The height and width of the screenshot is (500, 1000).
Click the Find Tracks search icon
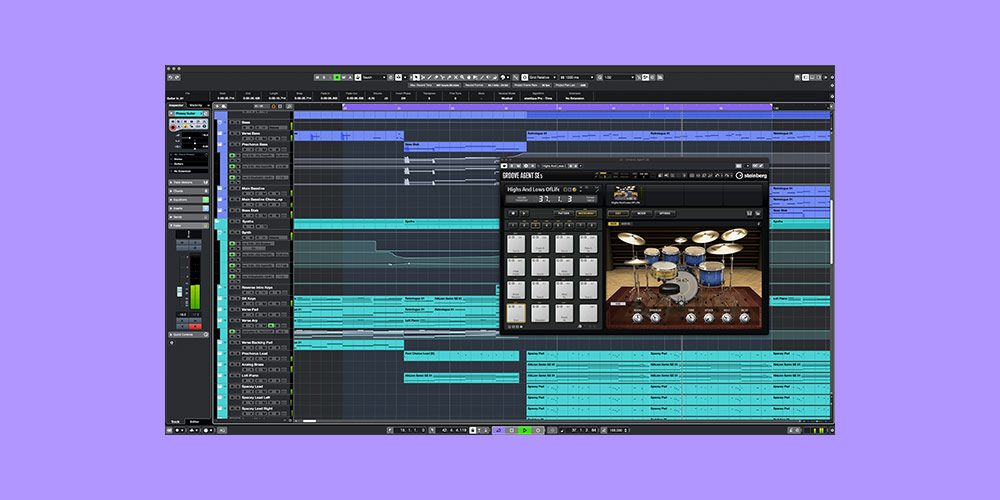coord(288,106)
